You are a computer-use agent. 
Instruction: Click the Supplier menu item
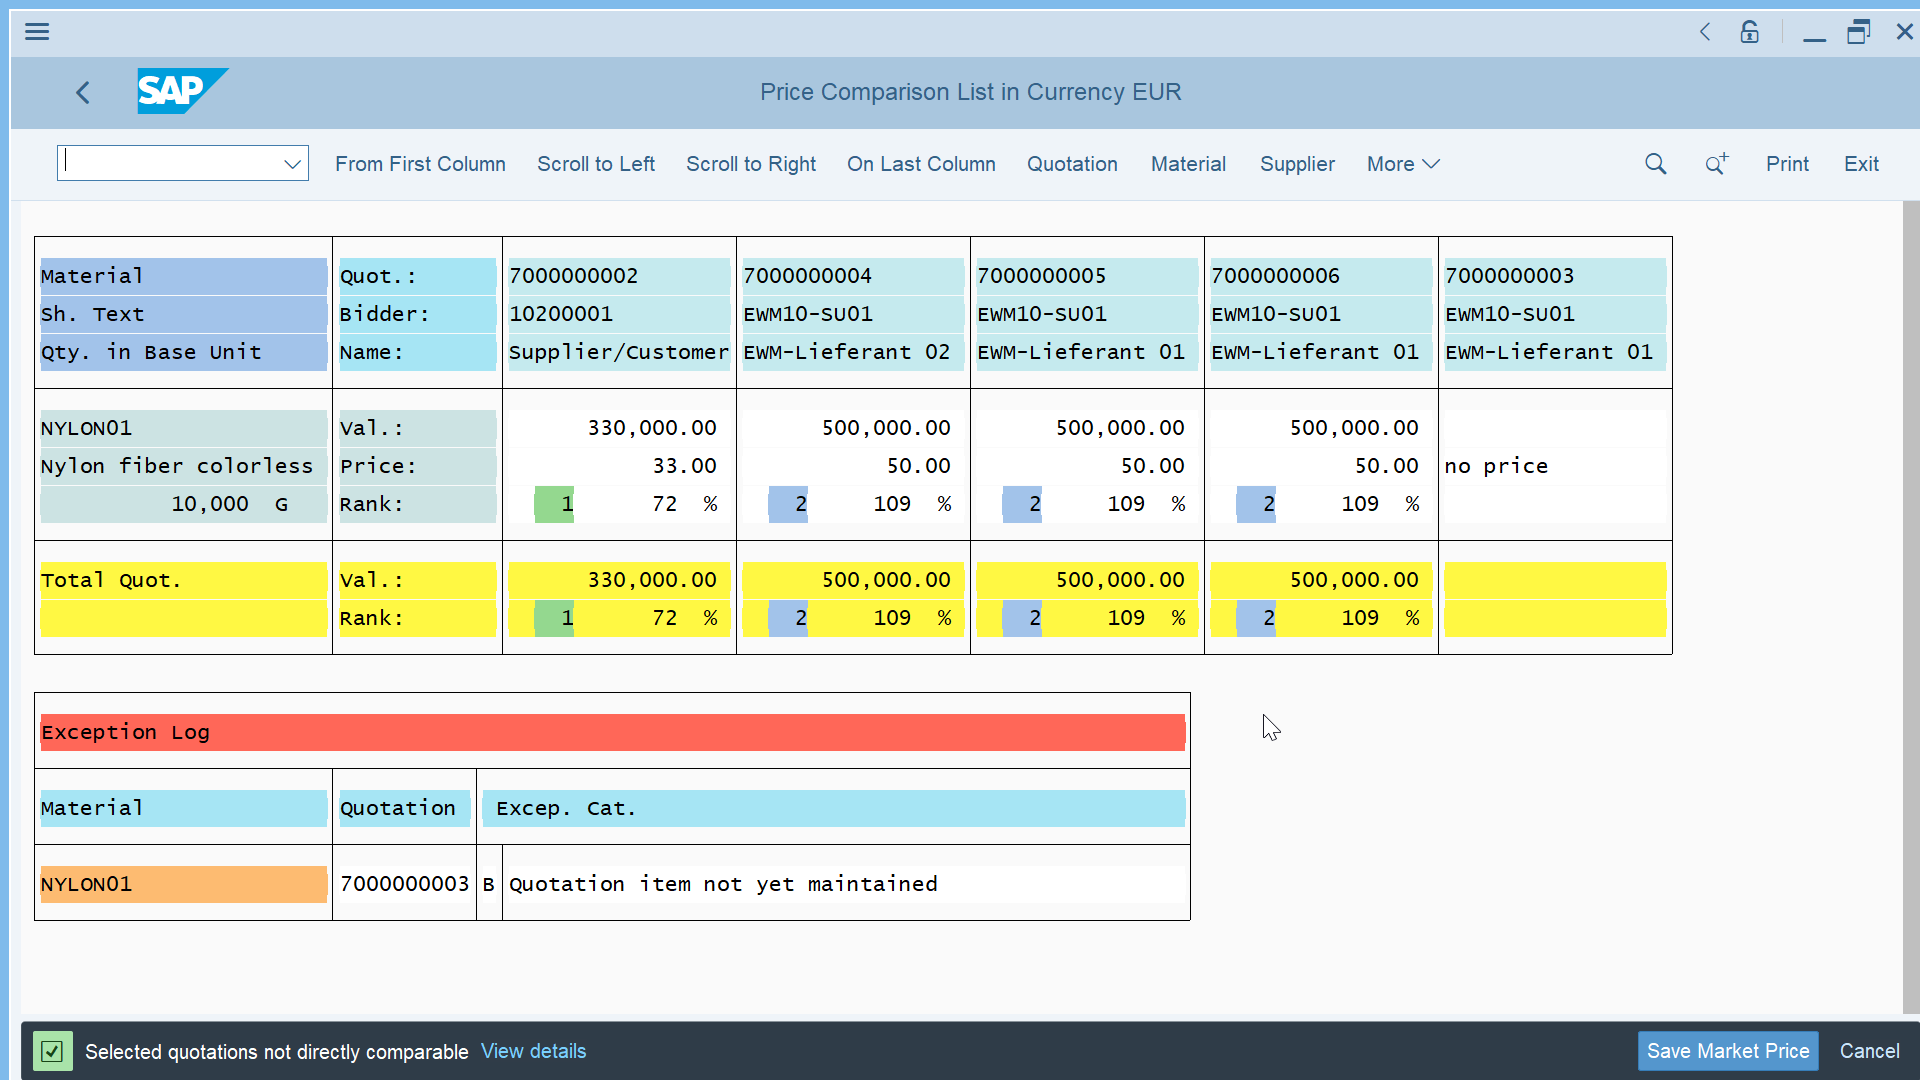click(1298, 164)
